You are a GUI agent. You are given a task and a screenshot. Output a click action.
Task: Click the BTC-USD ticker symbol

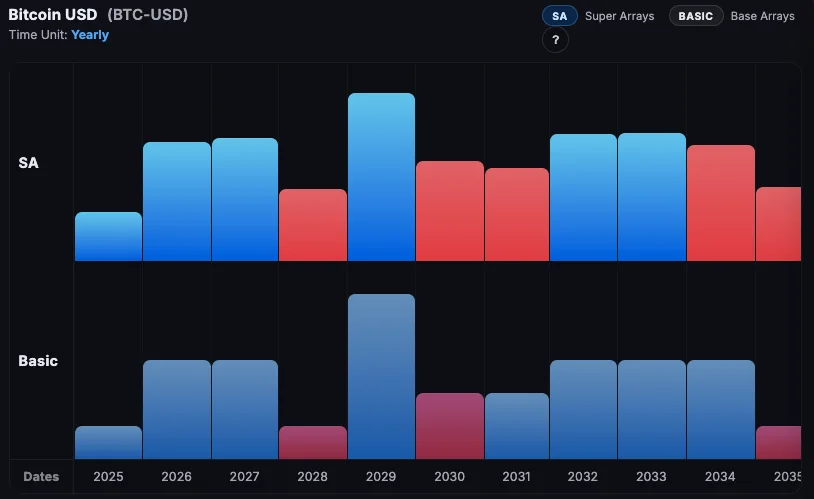click(x=147, y=15)
